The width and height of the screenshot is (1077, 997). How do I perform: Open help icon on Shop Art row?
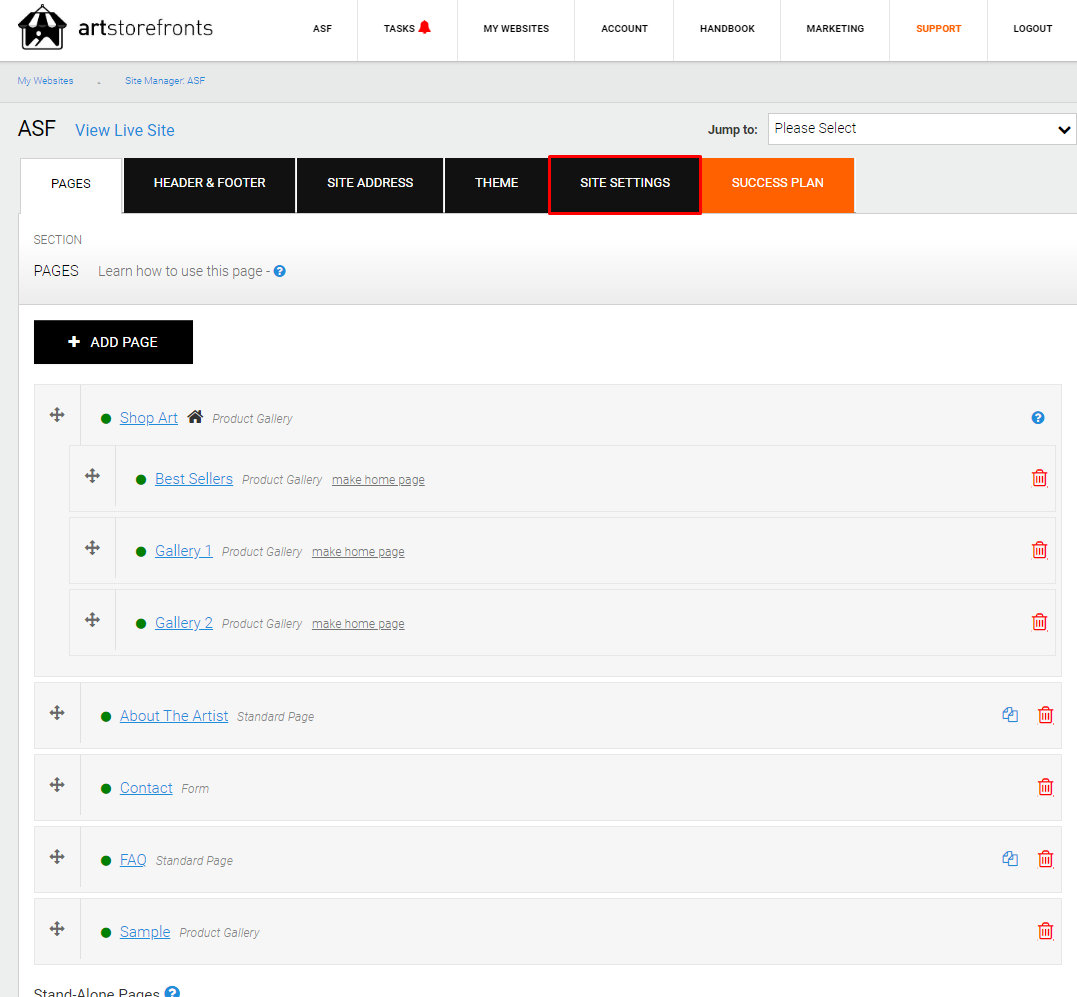coord(1038,418)
